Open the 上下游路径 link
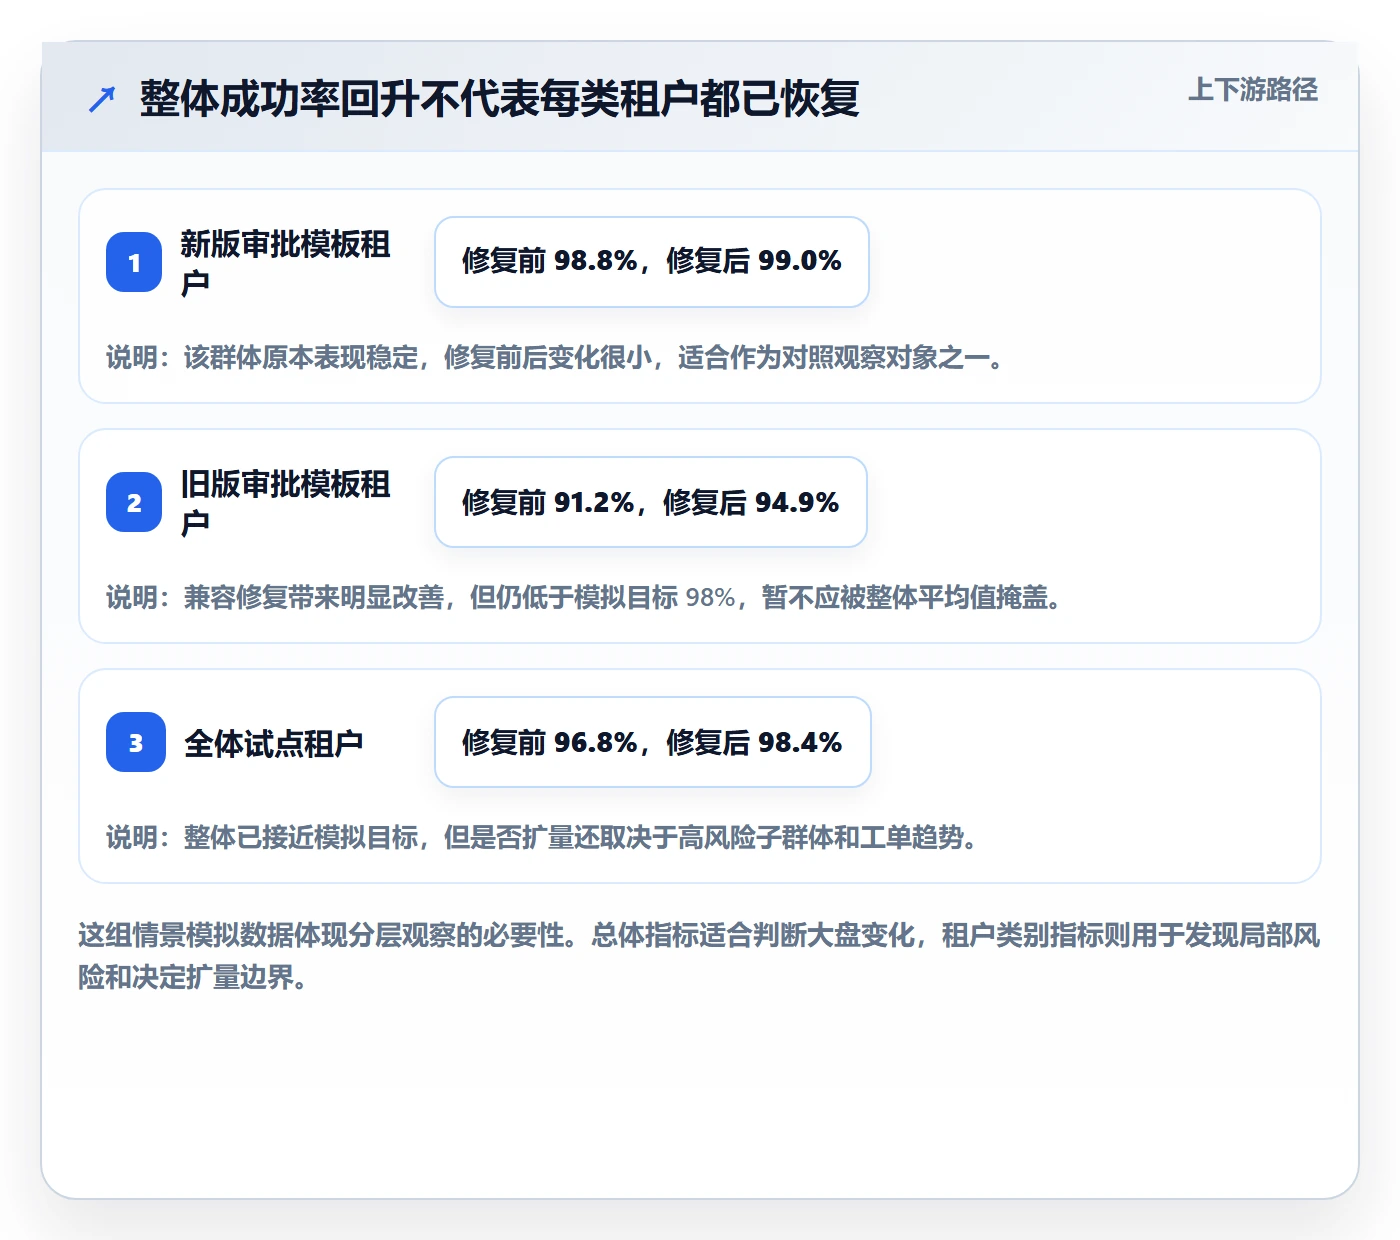The image size is (1400, 1240). [1252, 90]
